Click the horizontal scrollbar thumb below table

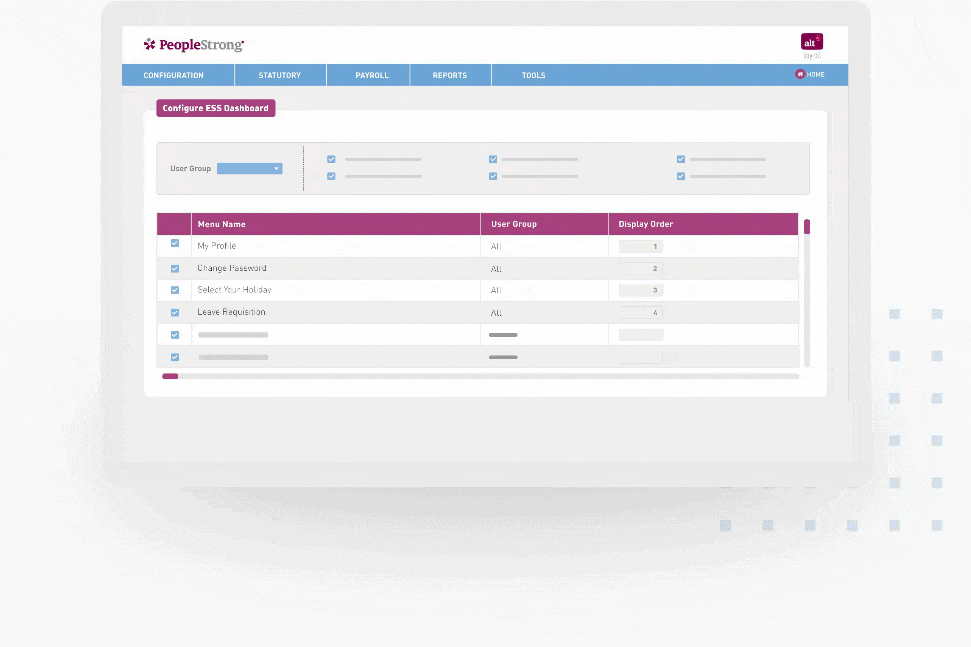pyautogui.click(x=170, y=376)
